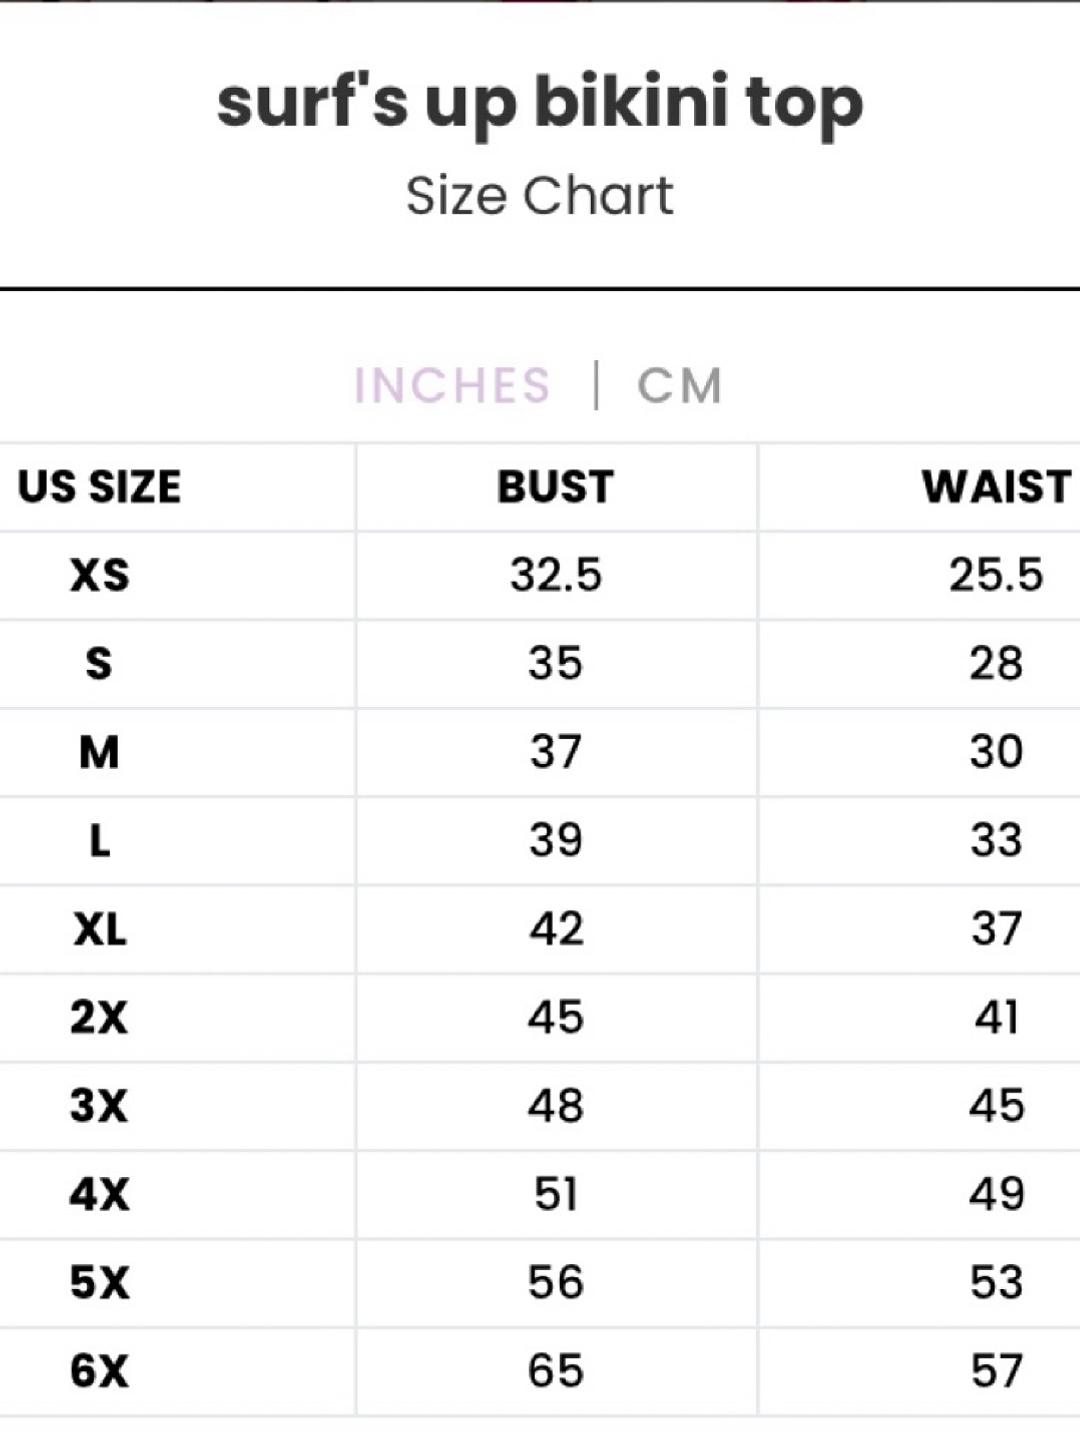Click the BUST column header
Viewport: 1080px width, 1440px height.
[x=555, y=487]
